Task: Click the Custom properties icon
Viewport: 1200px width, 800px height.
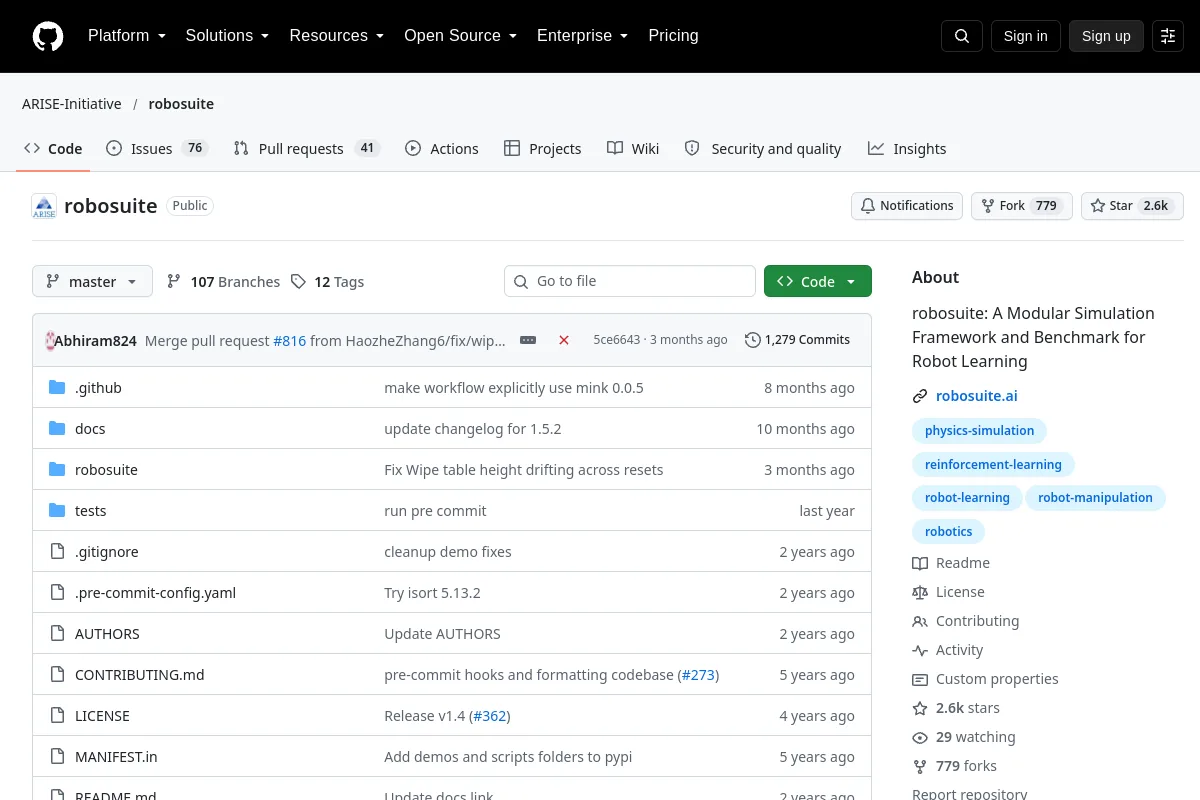Action: [920, 679]
